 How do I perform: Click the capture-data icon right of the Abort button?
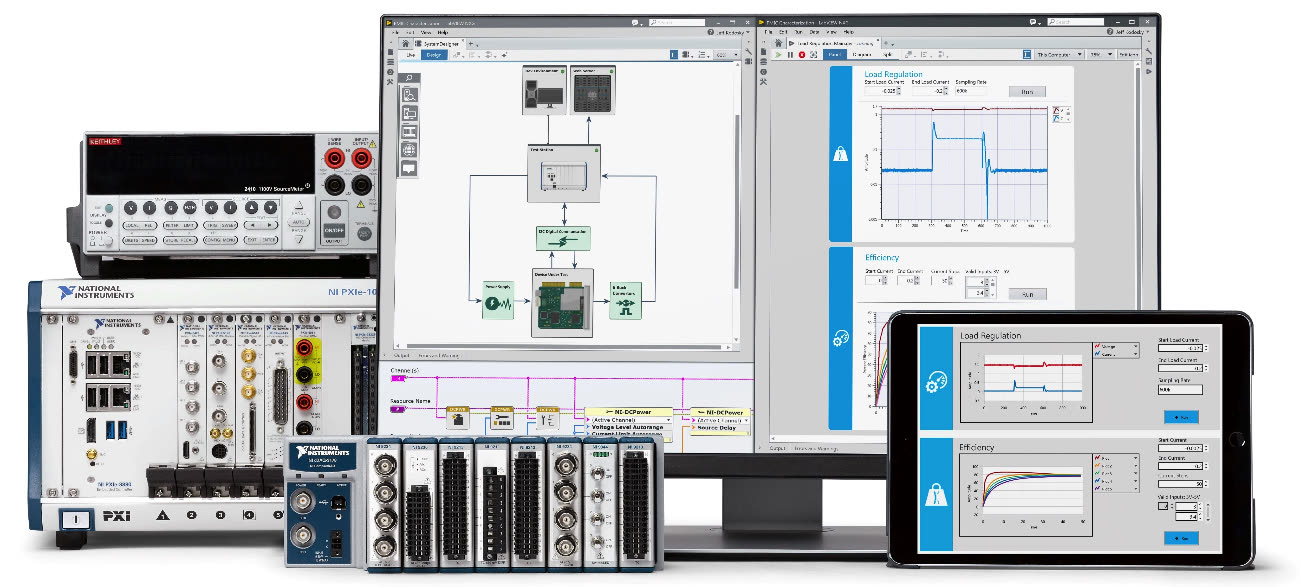pos(814,54)
